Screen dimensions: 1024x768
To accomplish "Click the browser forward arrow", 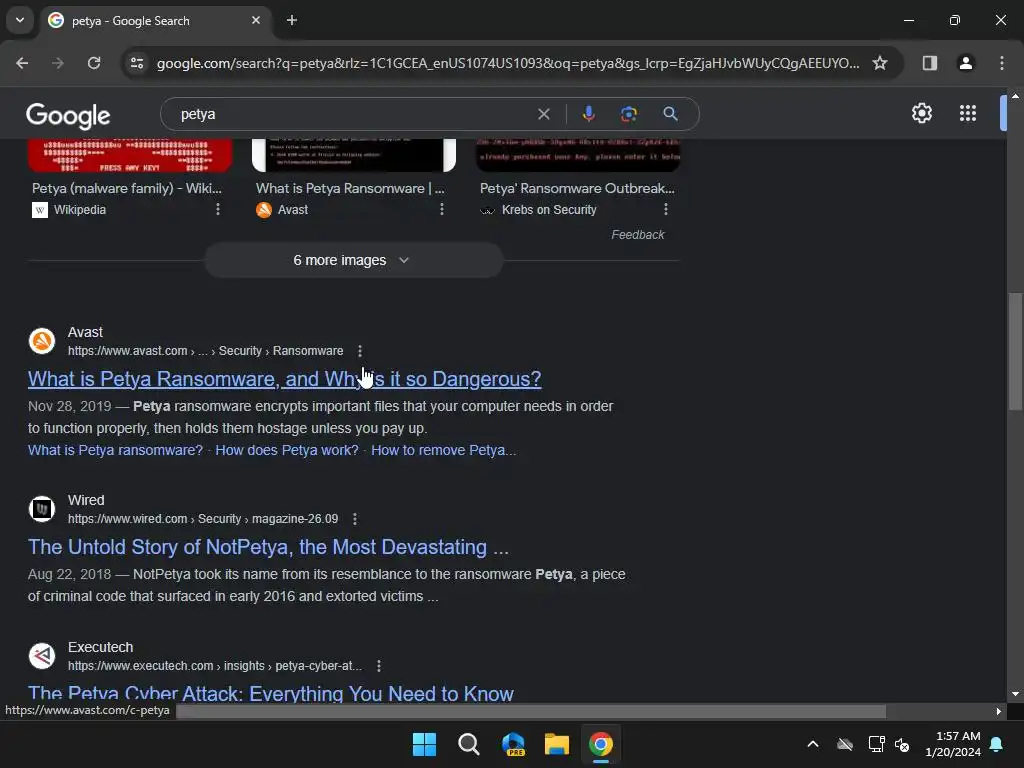I will (58, 63).
